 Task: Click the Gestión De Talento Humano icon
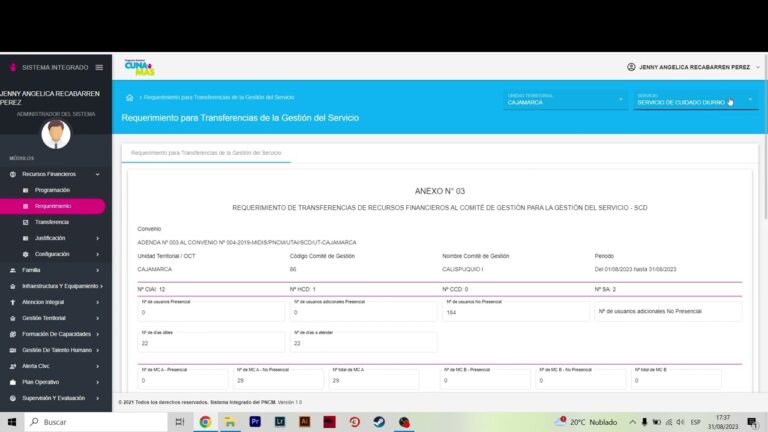[13, 350]
